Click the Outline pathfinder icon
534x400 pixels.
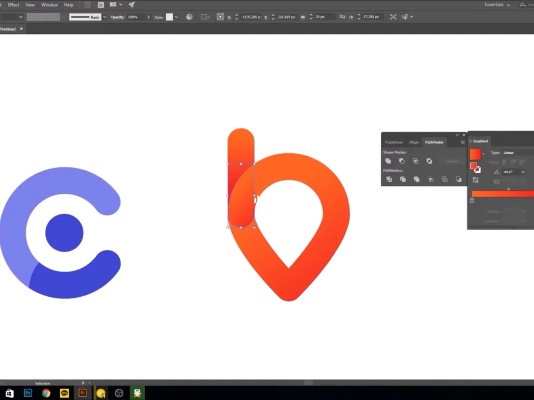coord(444,179)
